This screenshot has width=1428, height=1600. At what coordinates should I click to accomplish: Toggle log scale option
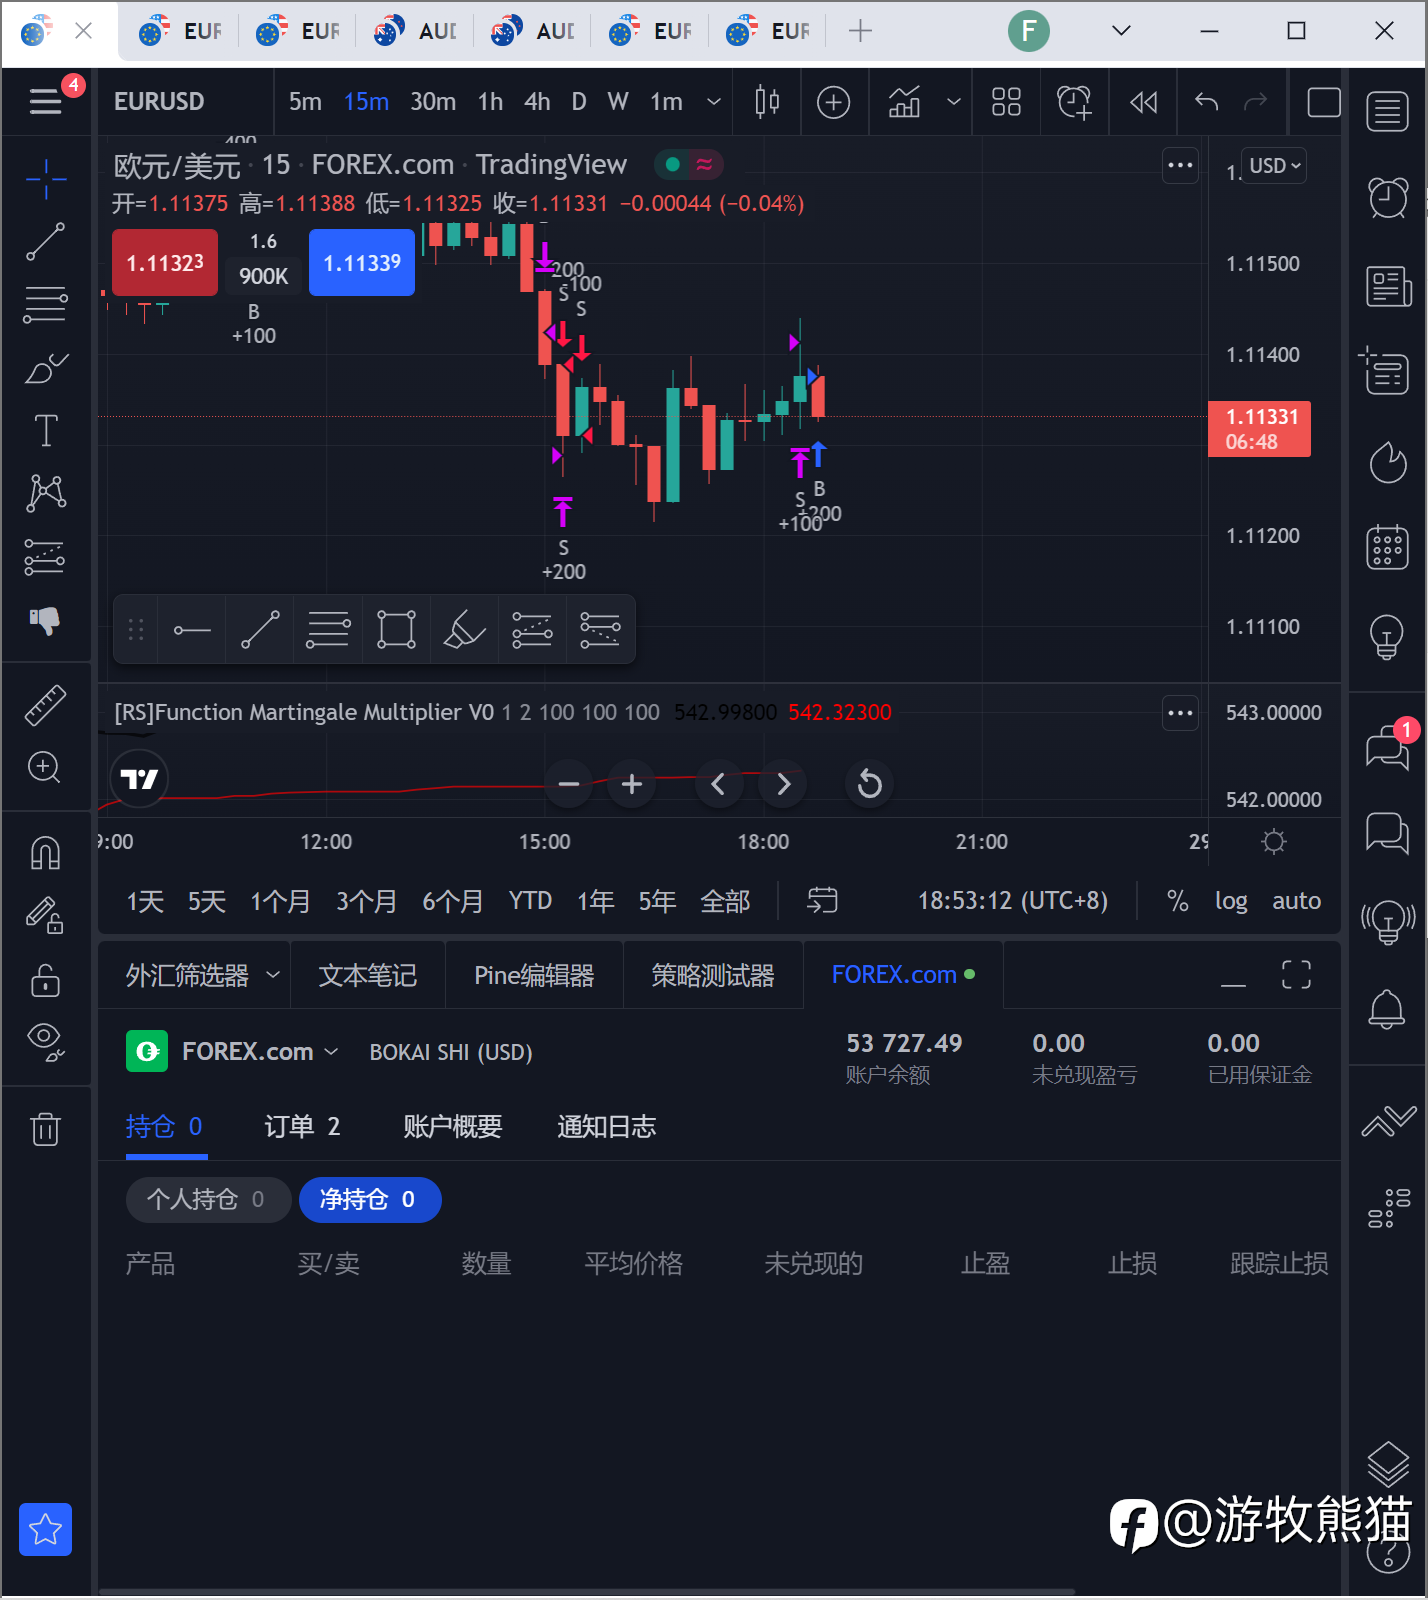click(1231, 901)
